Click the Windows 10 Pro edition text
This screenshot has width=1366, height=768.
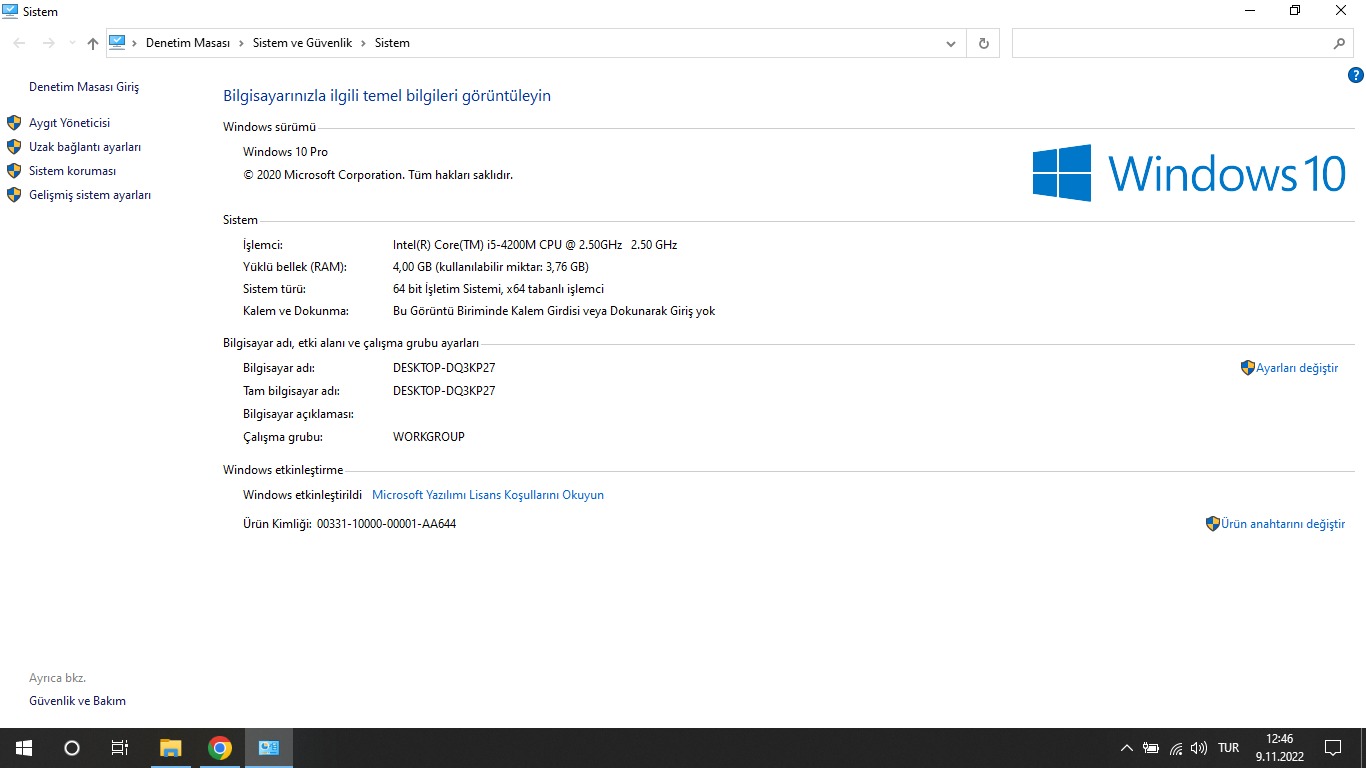[285, 152]
